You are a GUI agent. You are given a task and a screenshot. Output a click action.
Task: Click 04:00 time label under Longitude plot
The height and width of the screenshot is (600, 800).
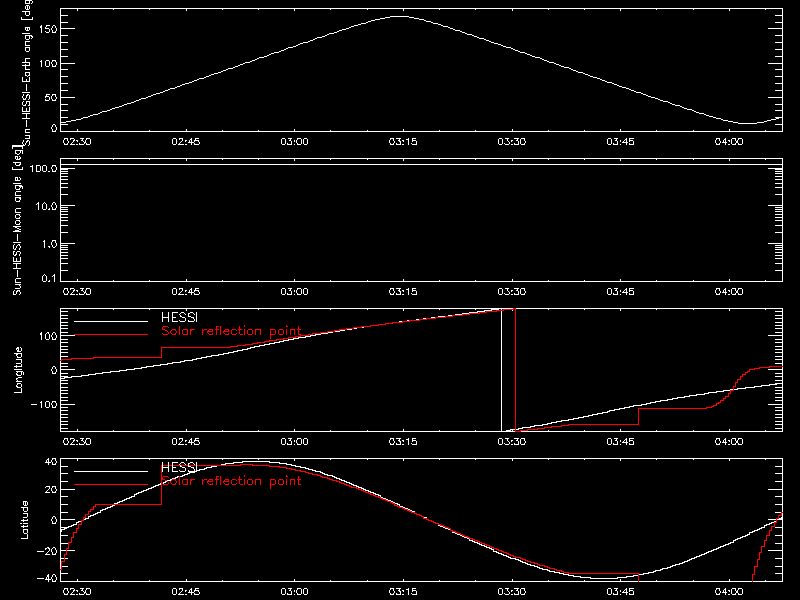click(x=729, y=442)
